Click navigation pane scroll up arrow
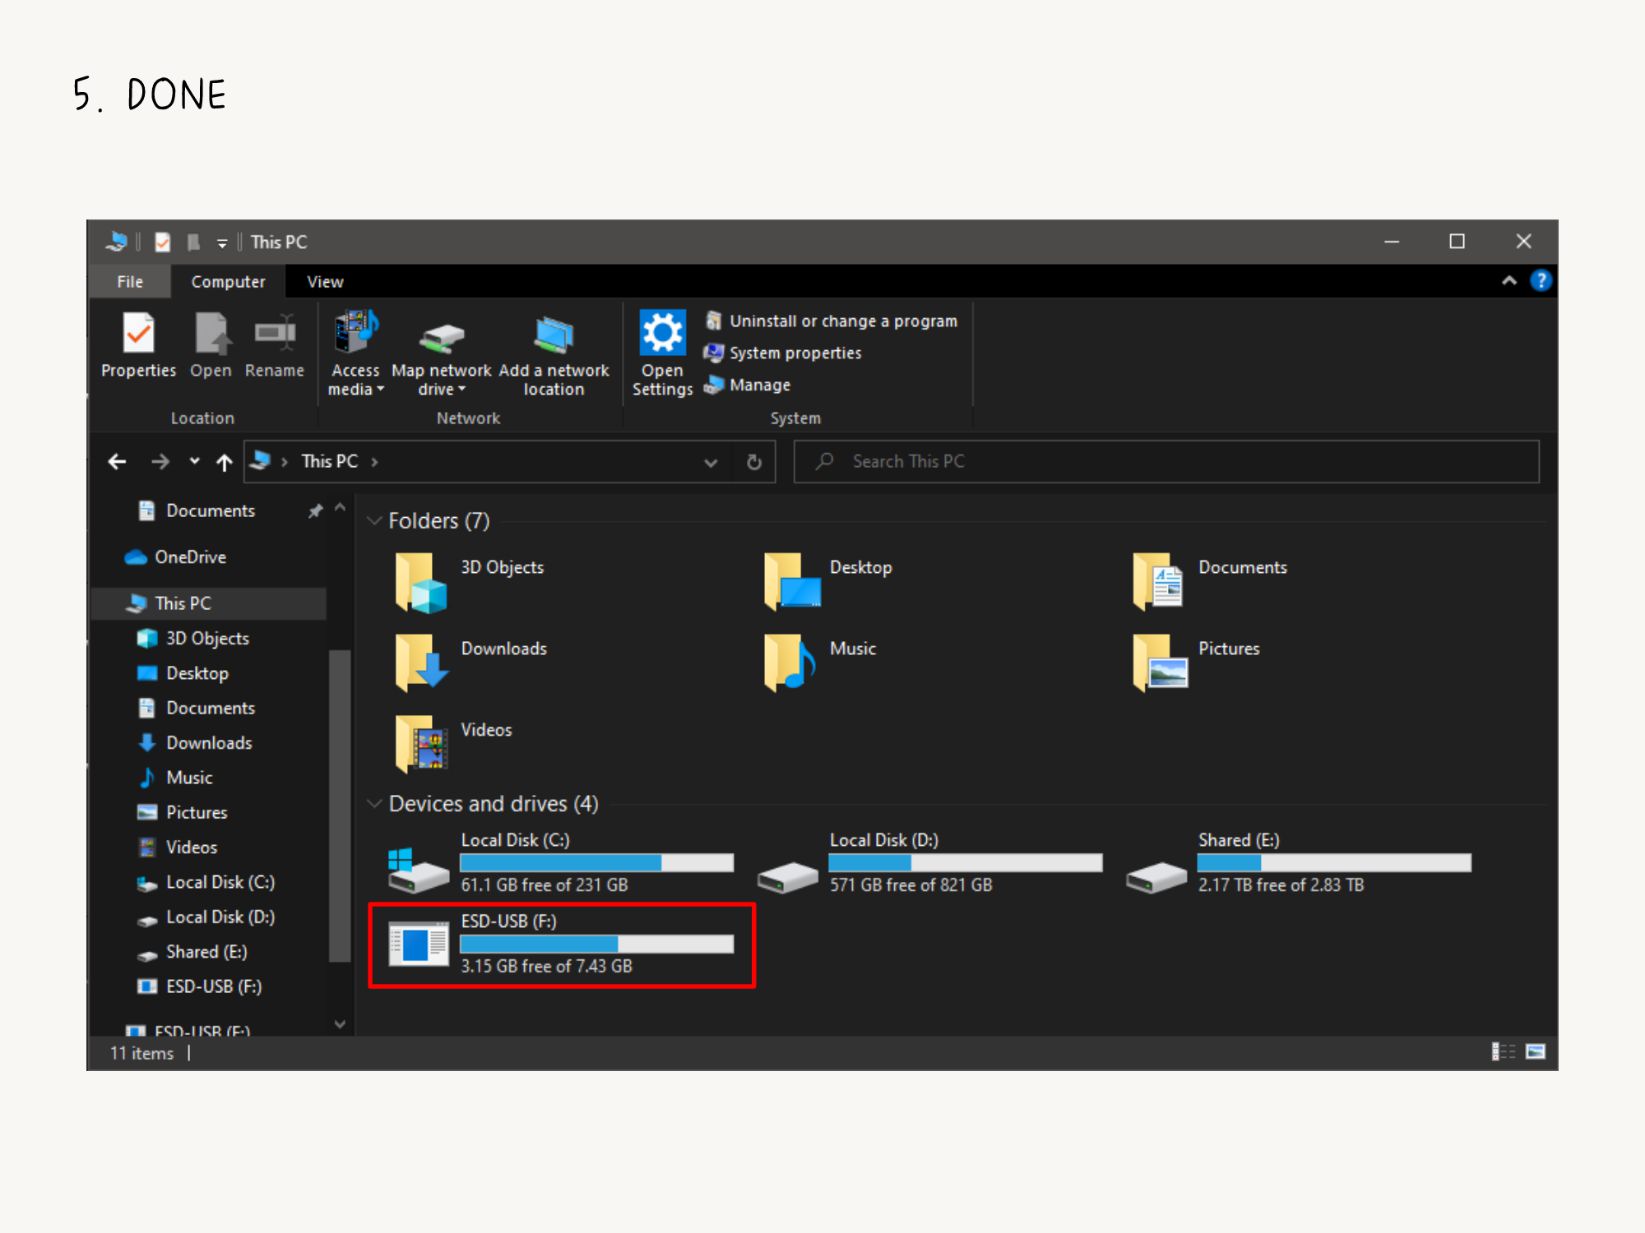1645x1233 pixels. coord(340,508)
